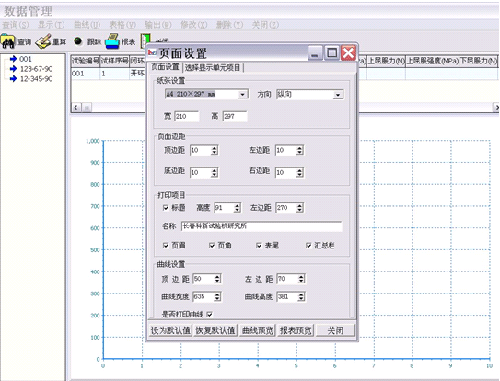
Task: Open the 删除(Y) menu
Action: [x=229, y=25]
